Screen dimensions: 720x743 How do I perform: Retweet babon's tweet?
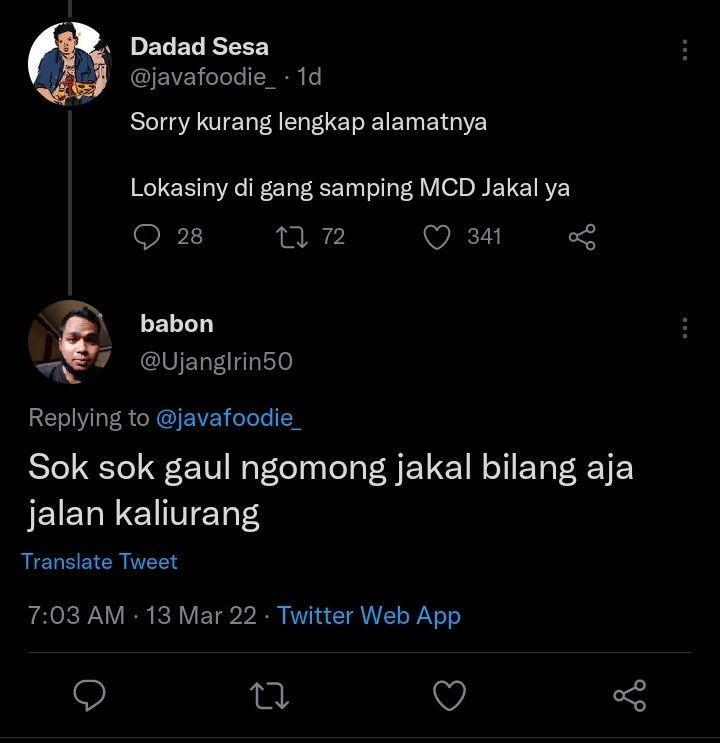[x=269, y=695]
